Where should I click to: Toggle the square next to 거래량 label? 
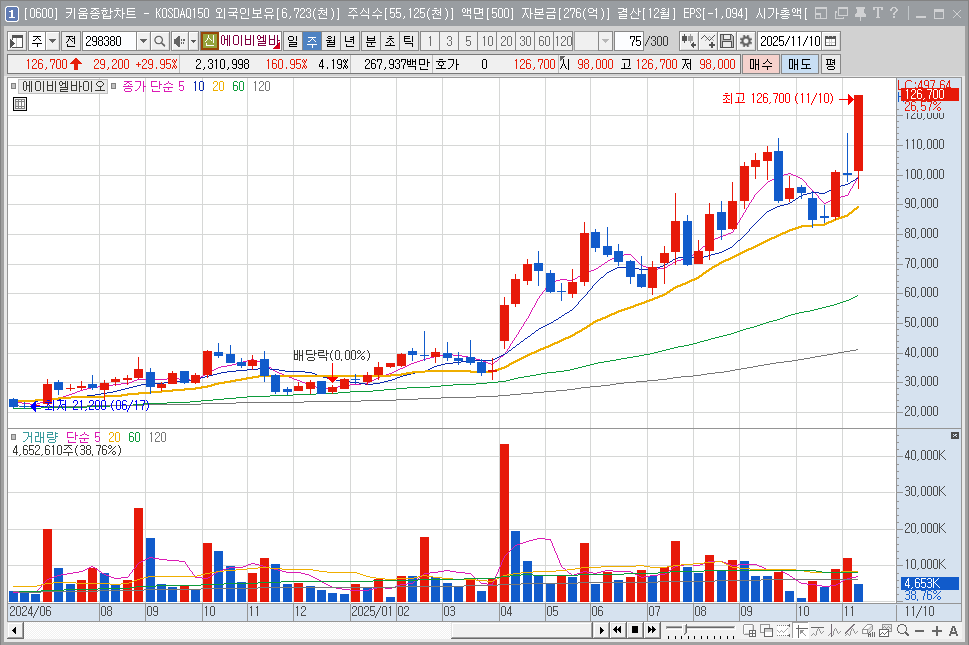14,437
